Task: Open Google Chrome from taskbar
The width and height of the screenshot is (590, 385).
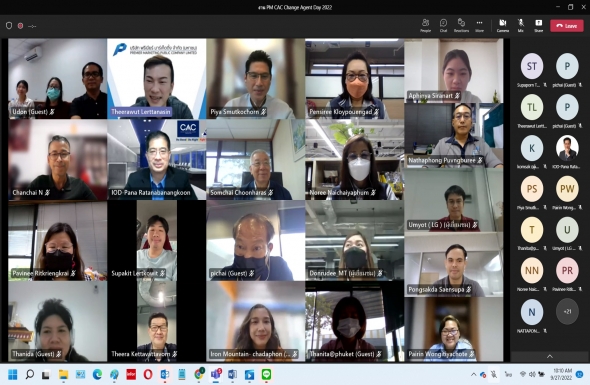Action: pyautogui.click(x=199, y=374)
